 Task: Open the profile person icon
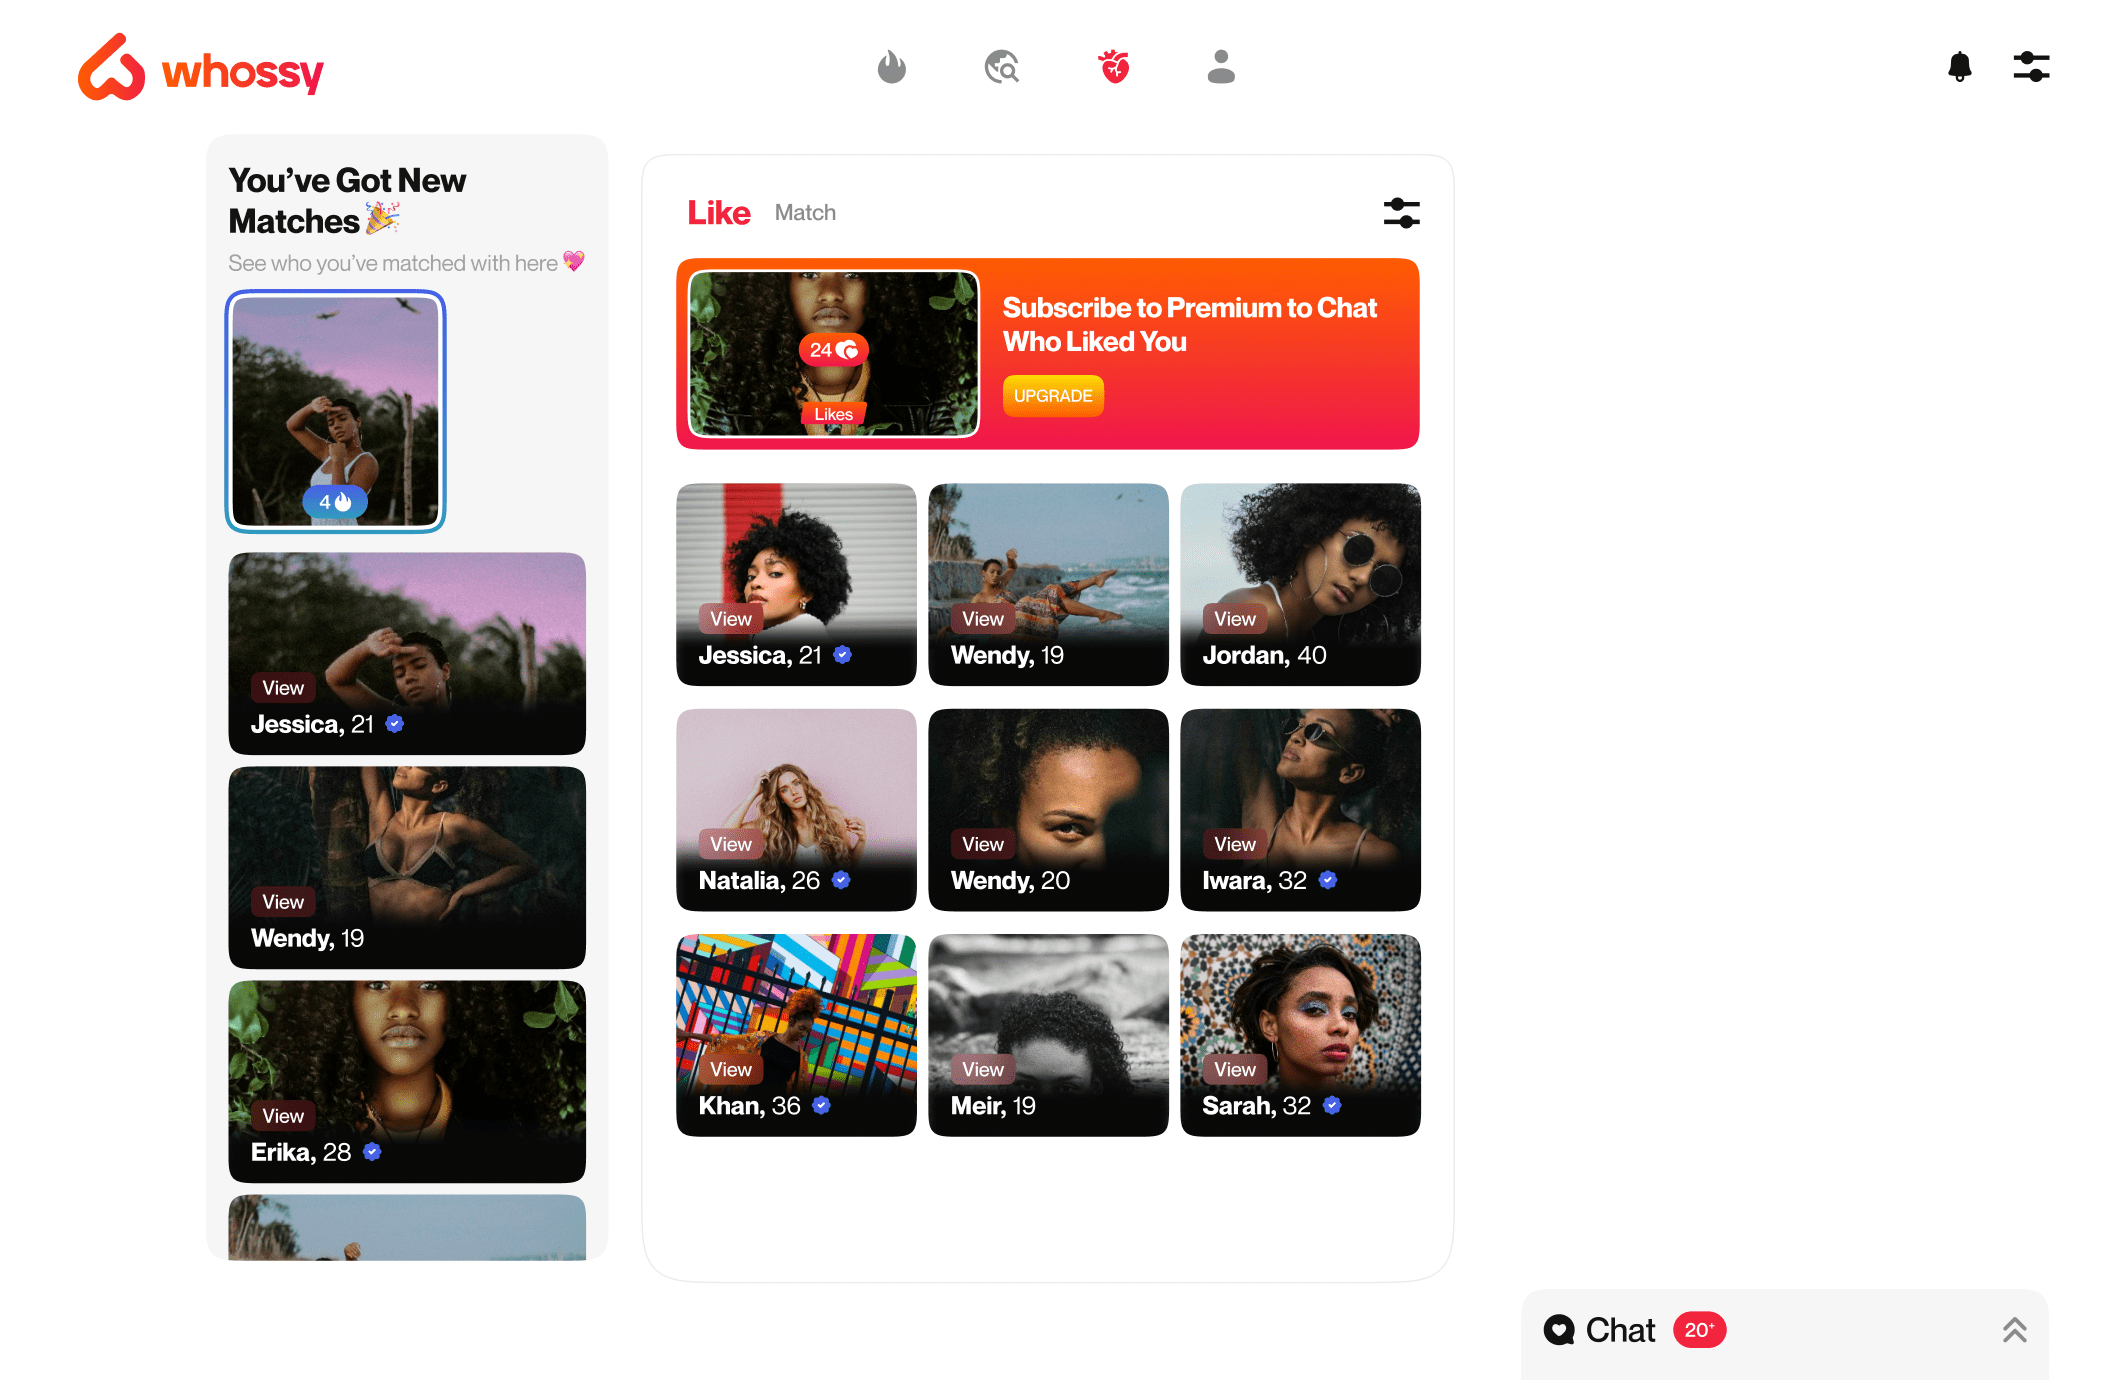(1221, 67)
